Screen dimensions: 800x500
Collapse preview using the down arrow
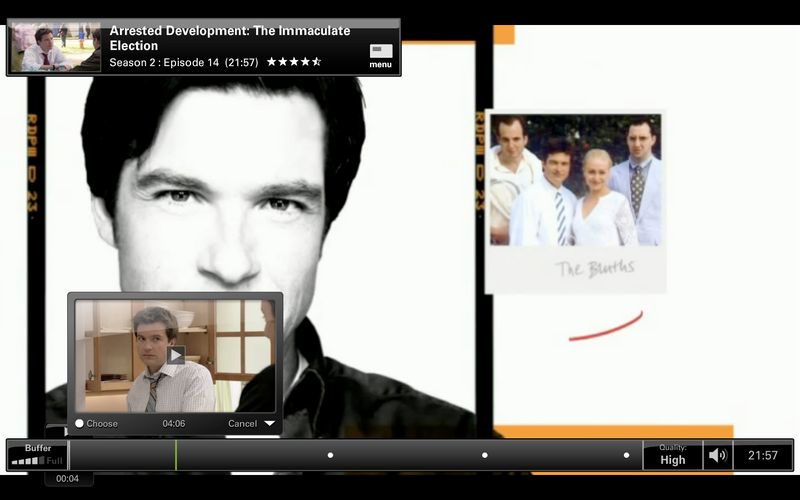pyautogui.click(x=270, y=423)
